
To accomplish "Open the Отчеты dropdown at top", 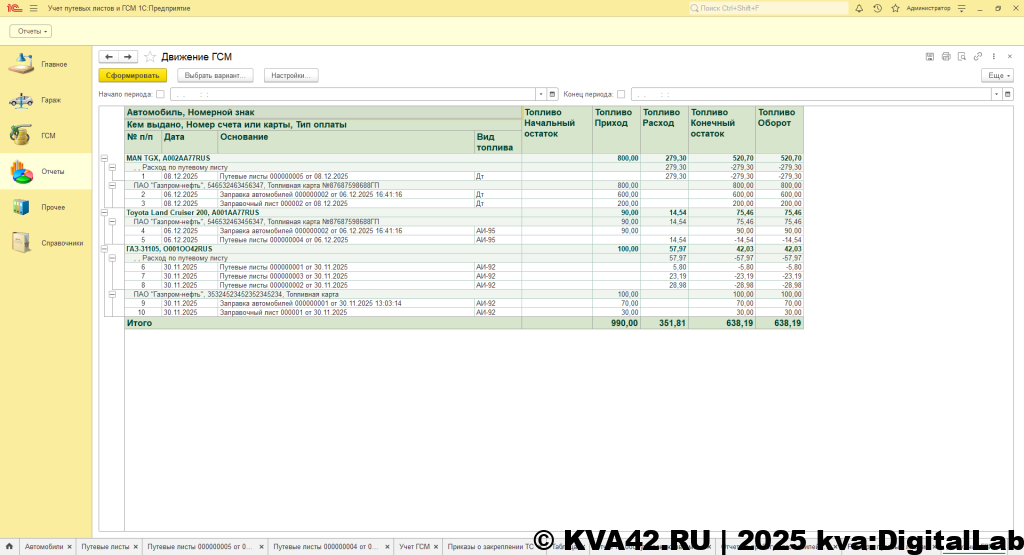I will (31, 31).
